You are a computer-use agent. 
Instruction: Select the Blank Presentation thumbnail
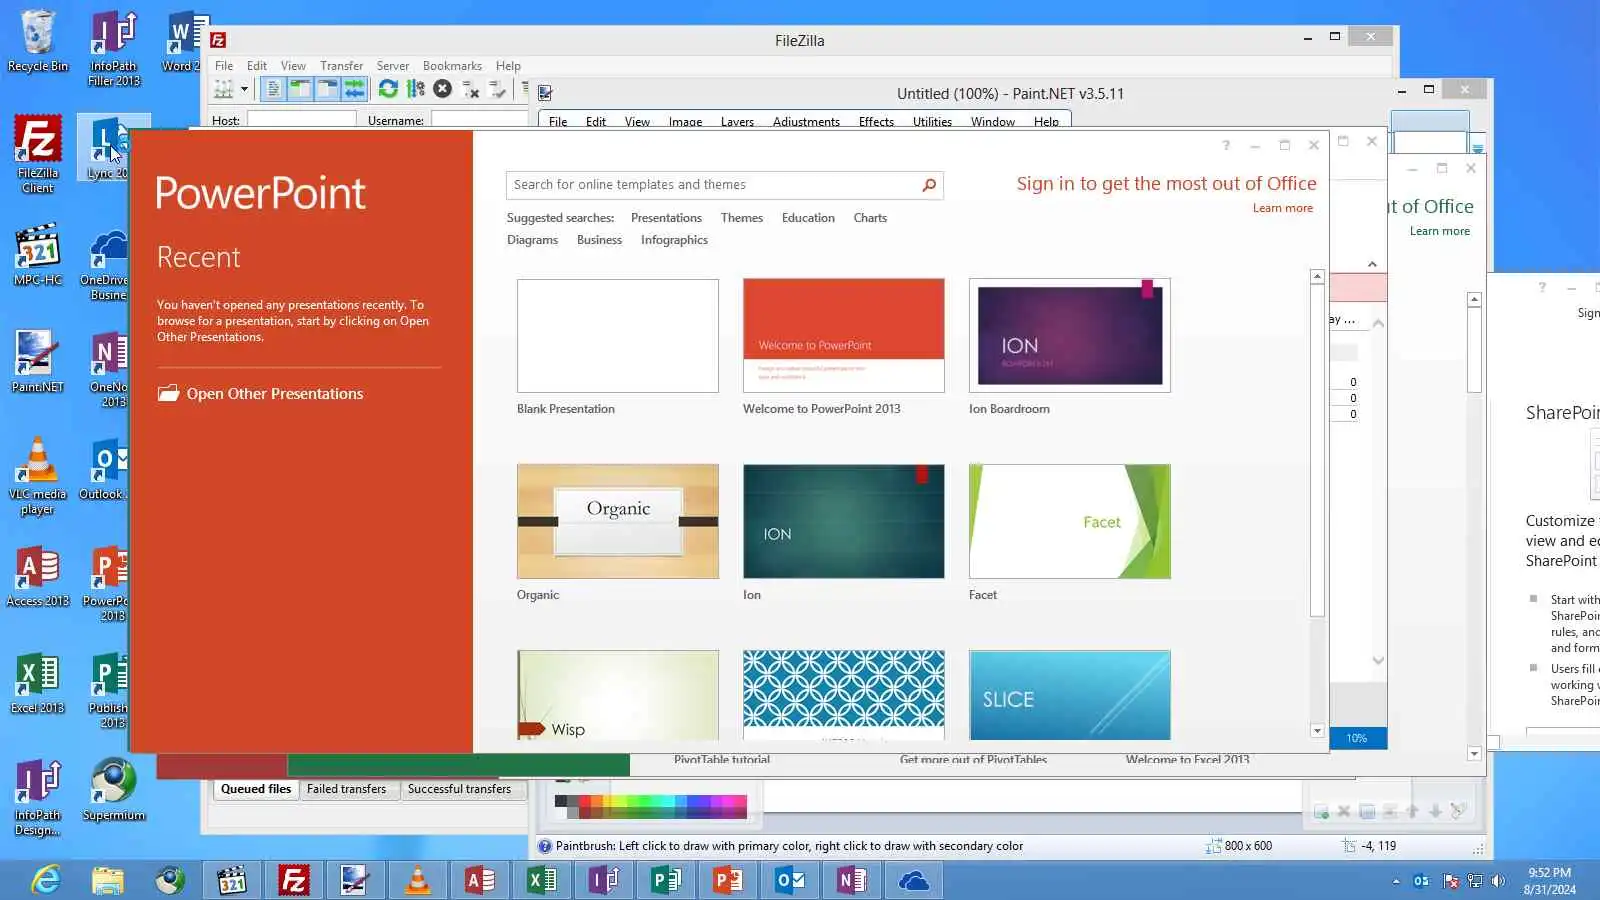618,335
